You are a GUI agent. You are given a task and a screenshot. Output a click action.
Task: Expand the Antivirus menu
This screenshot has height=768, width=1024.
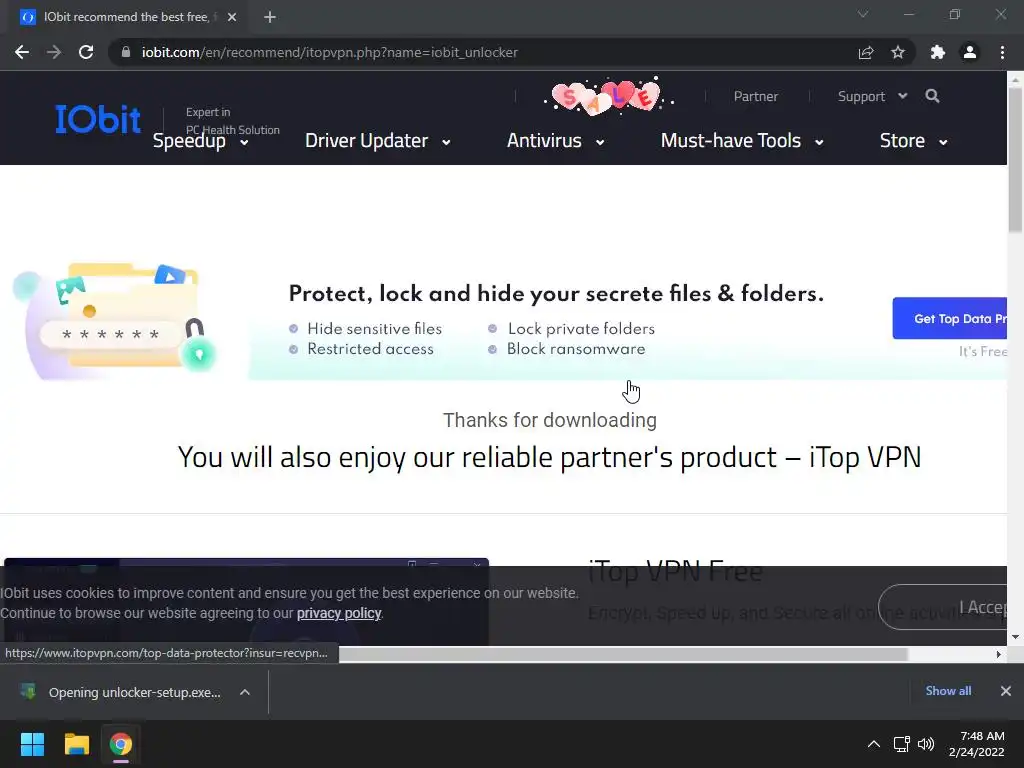(x=556, y=140)
